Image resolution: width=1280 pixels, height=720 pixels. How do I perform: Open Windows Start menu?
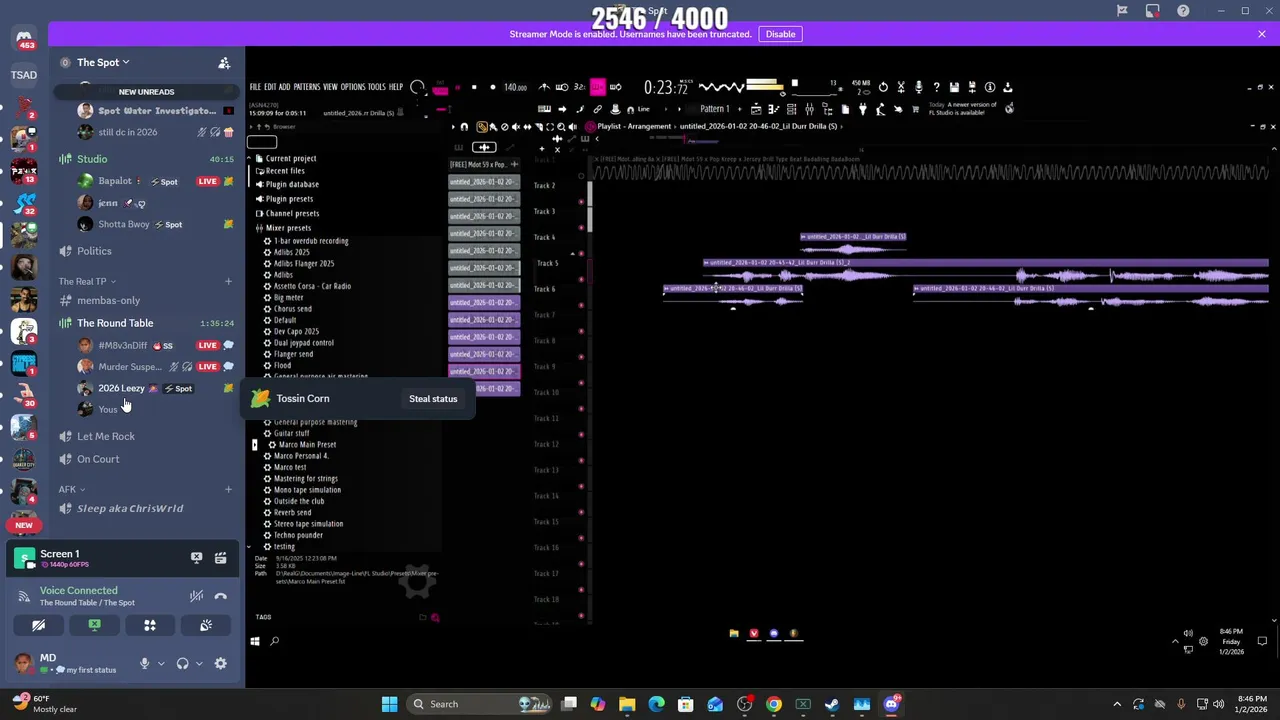pyautogui.click(x=389, y=704)
